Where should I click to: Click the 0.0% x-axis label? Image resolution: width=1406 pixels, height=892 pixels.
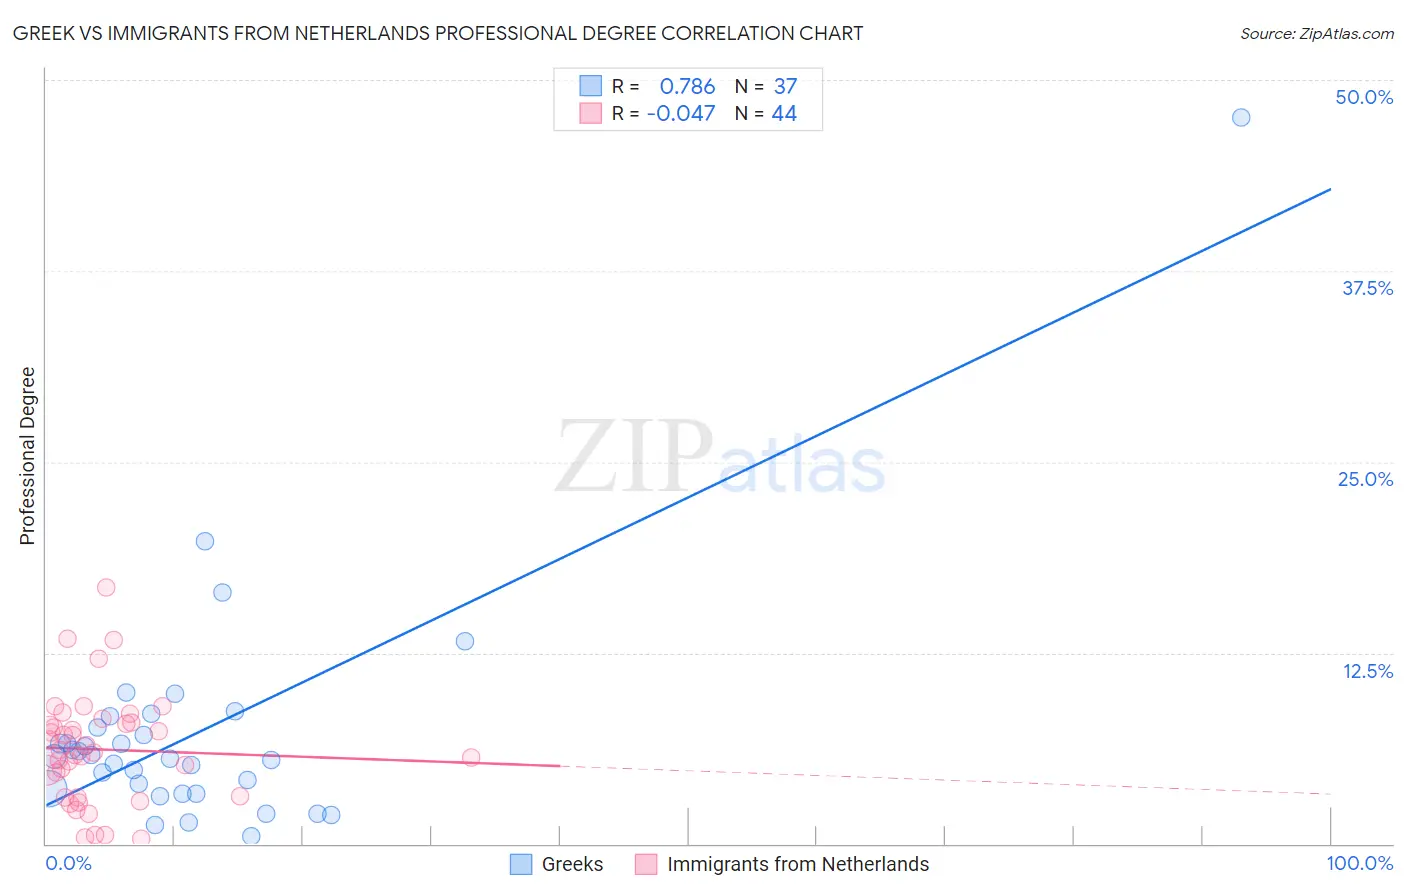click(69, 863)
